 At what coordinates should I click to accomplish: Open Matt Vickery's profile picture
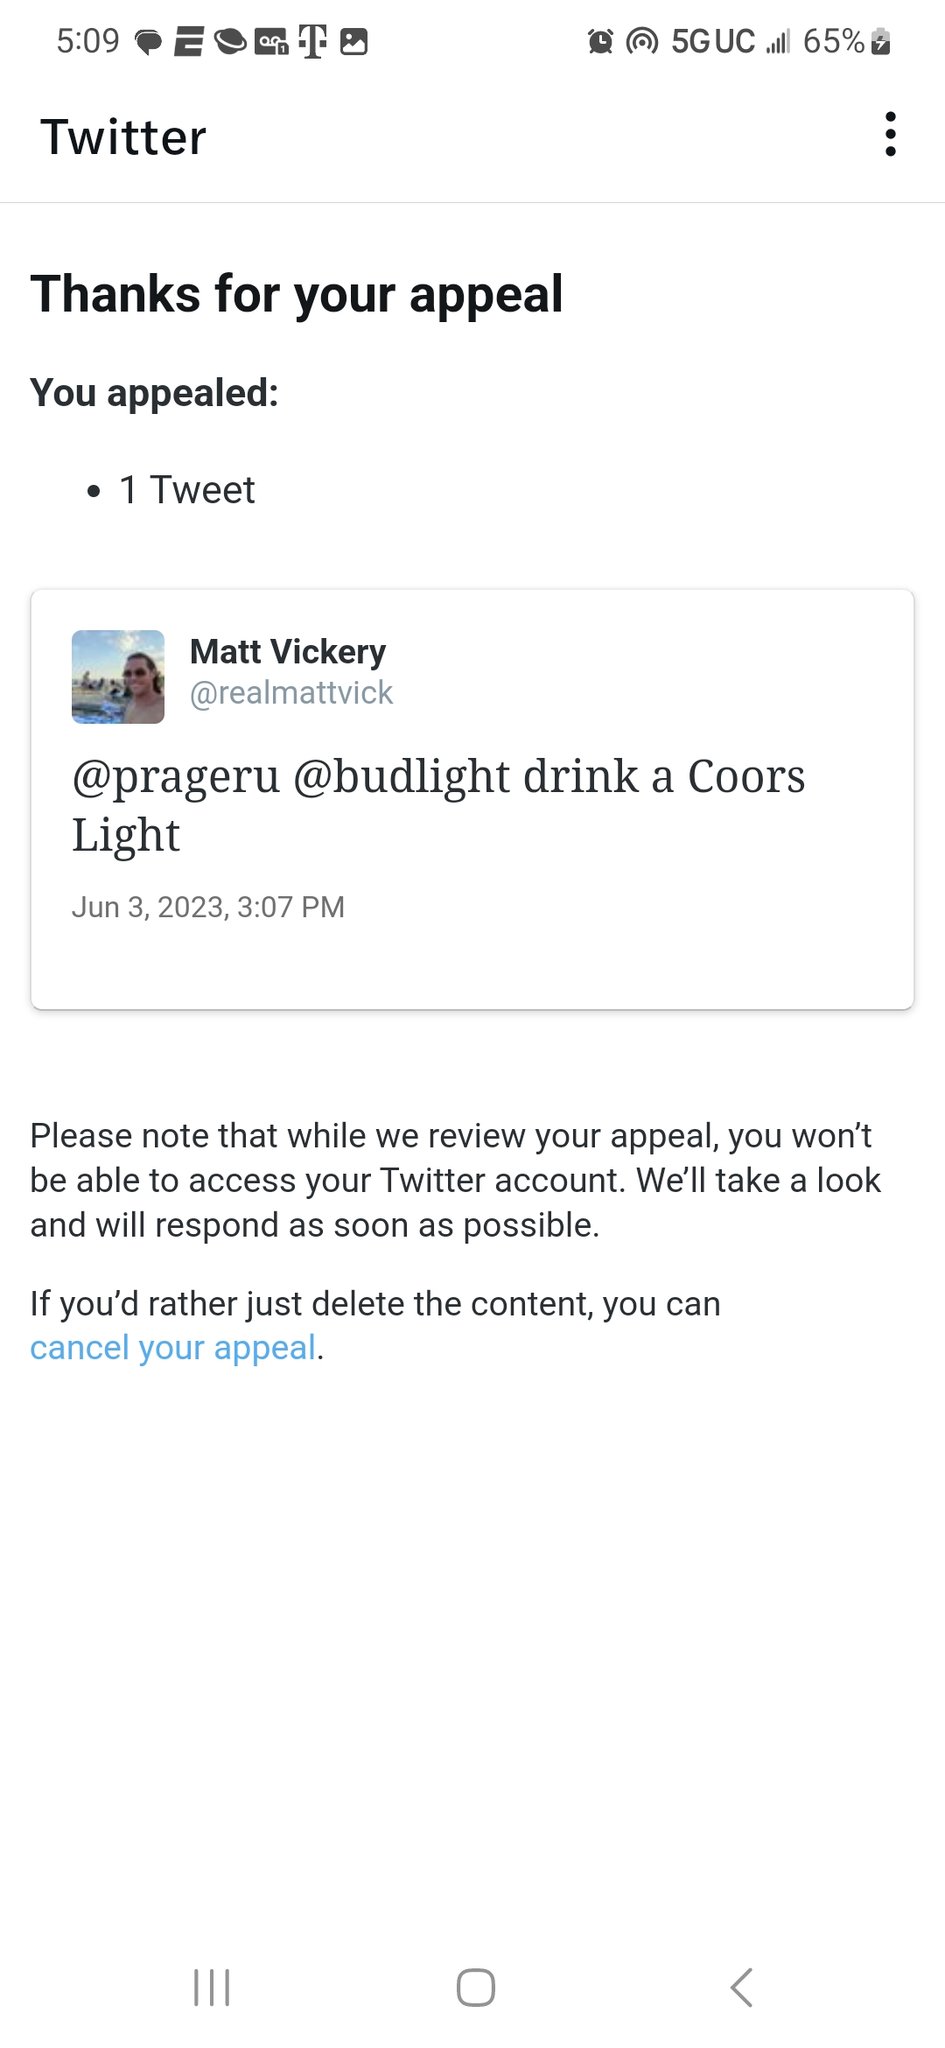click(x=118, y=676)
